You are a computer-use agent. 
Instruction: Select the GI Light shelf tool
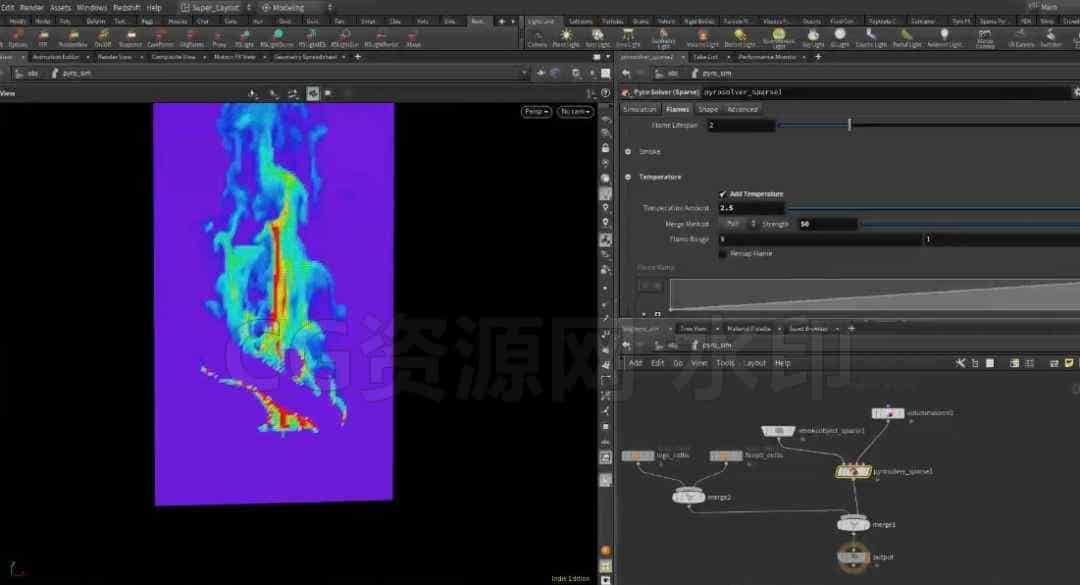click(x=840, y=38)
